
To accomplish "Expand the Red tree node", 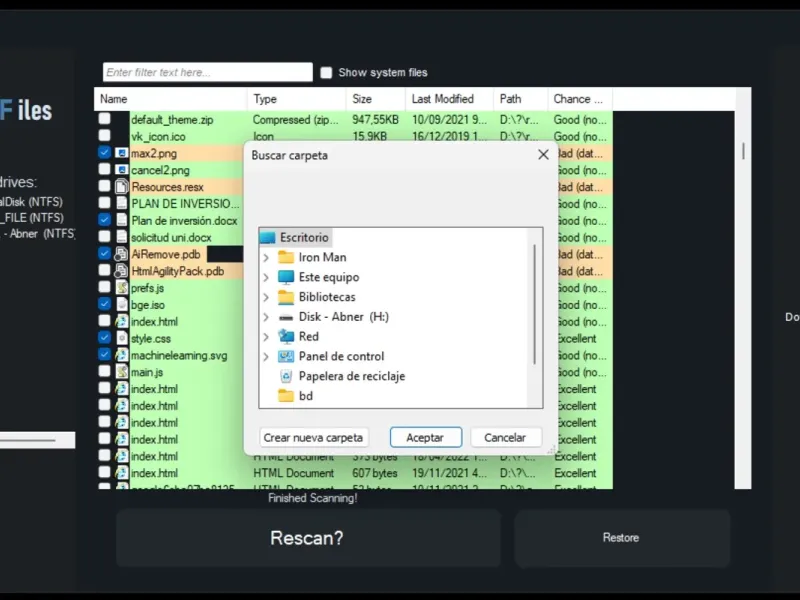I will click(x=266, y=337).
